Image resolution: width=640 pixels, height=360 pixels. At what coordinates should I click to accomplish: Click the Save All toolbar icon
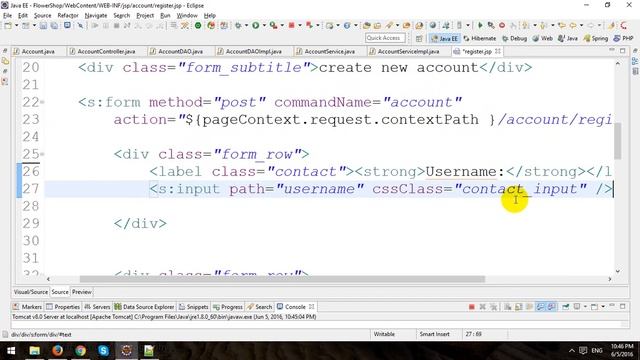54,25
